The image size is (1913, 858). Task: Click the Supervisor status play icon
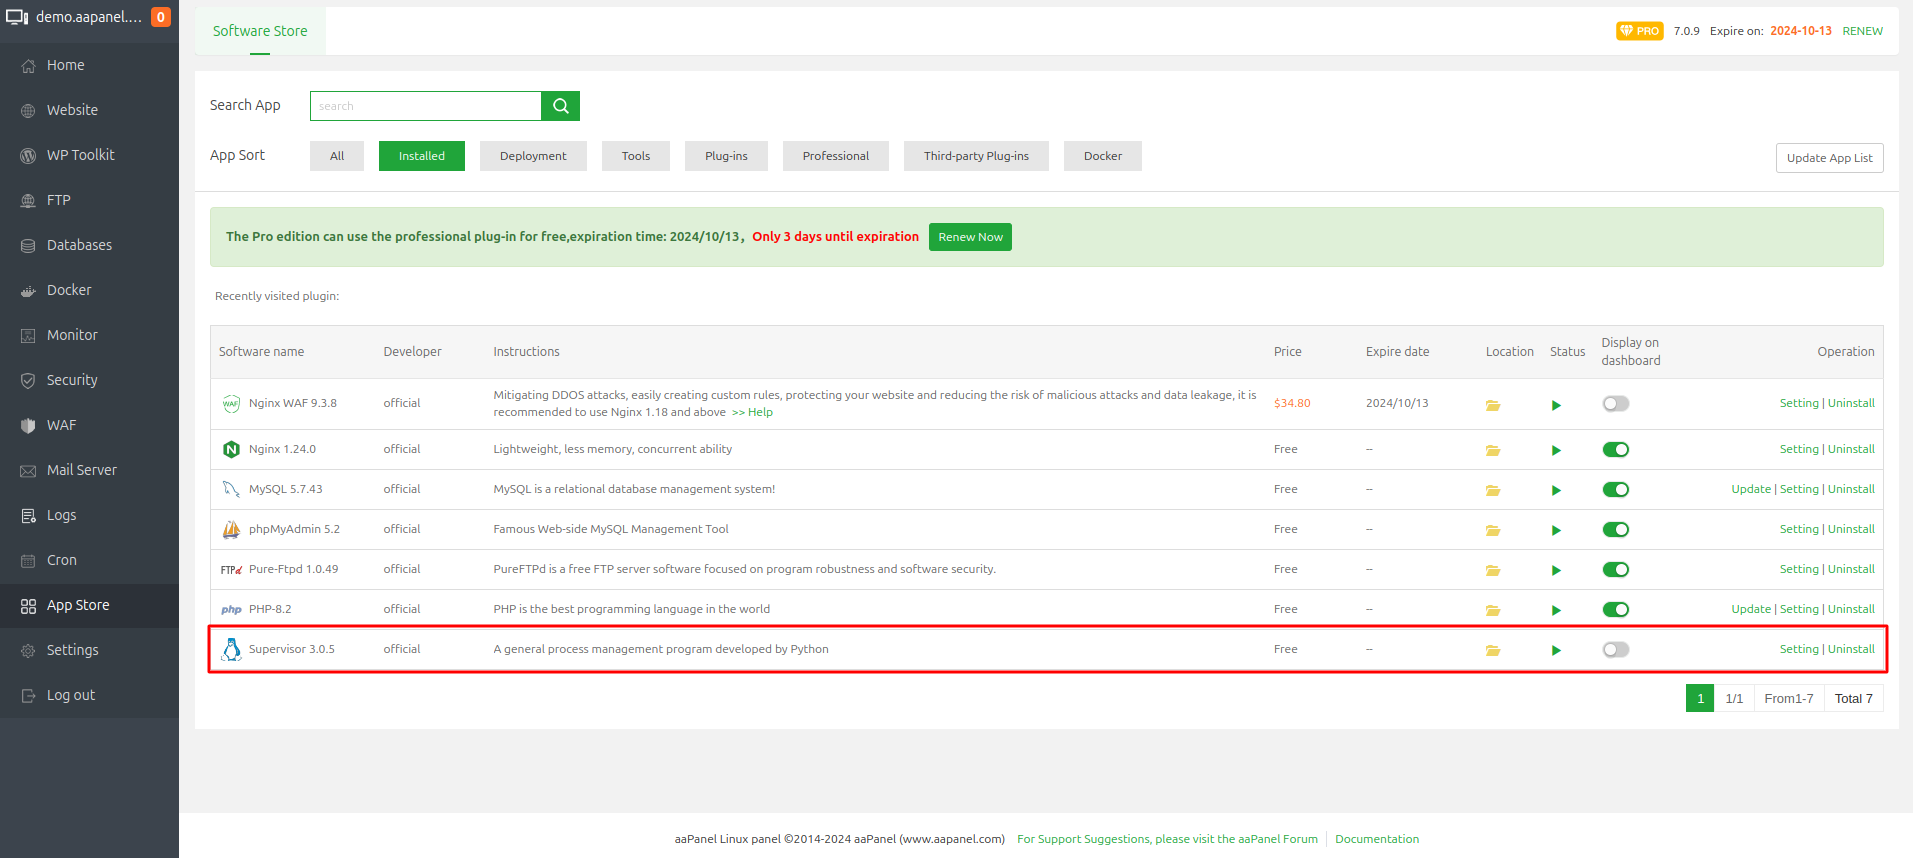pos(1556,650)
